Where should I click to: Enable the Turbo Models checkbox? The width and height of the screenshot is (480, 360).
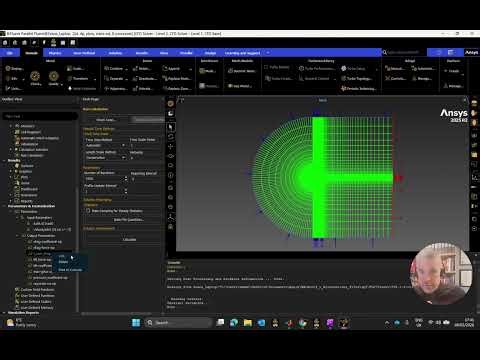[266, 67]
